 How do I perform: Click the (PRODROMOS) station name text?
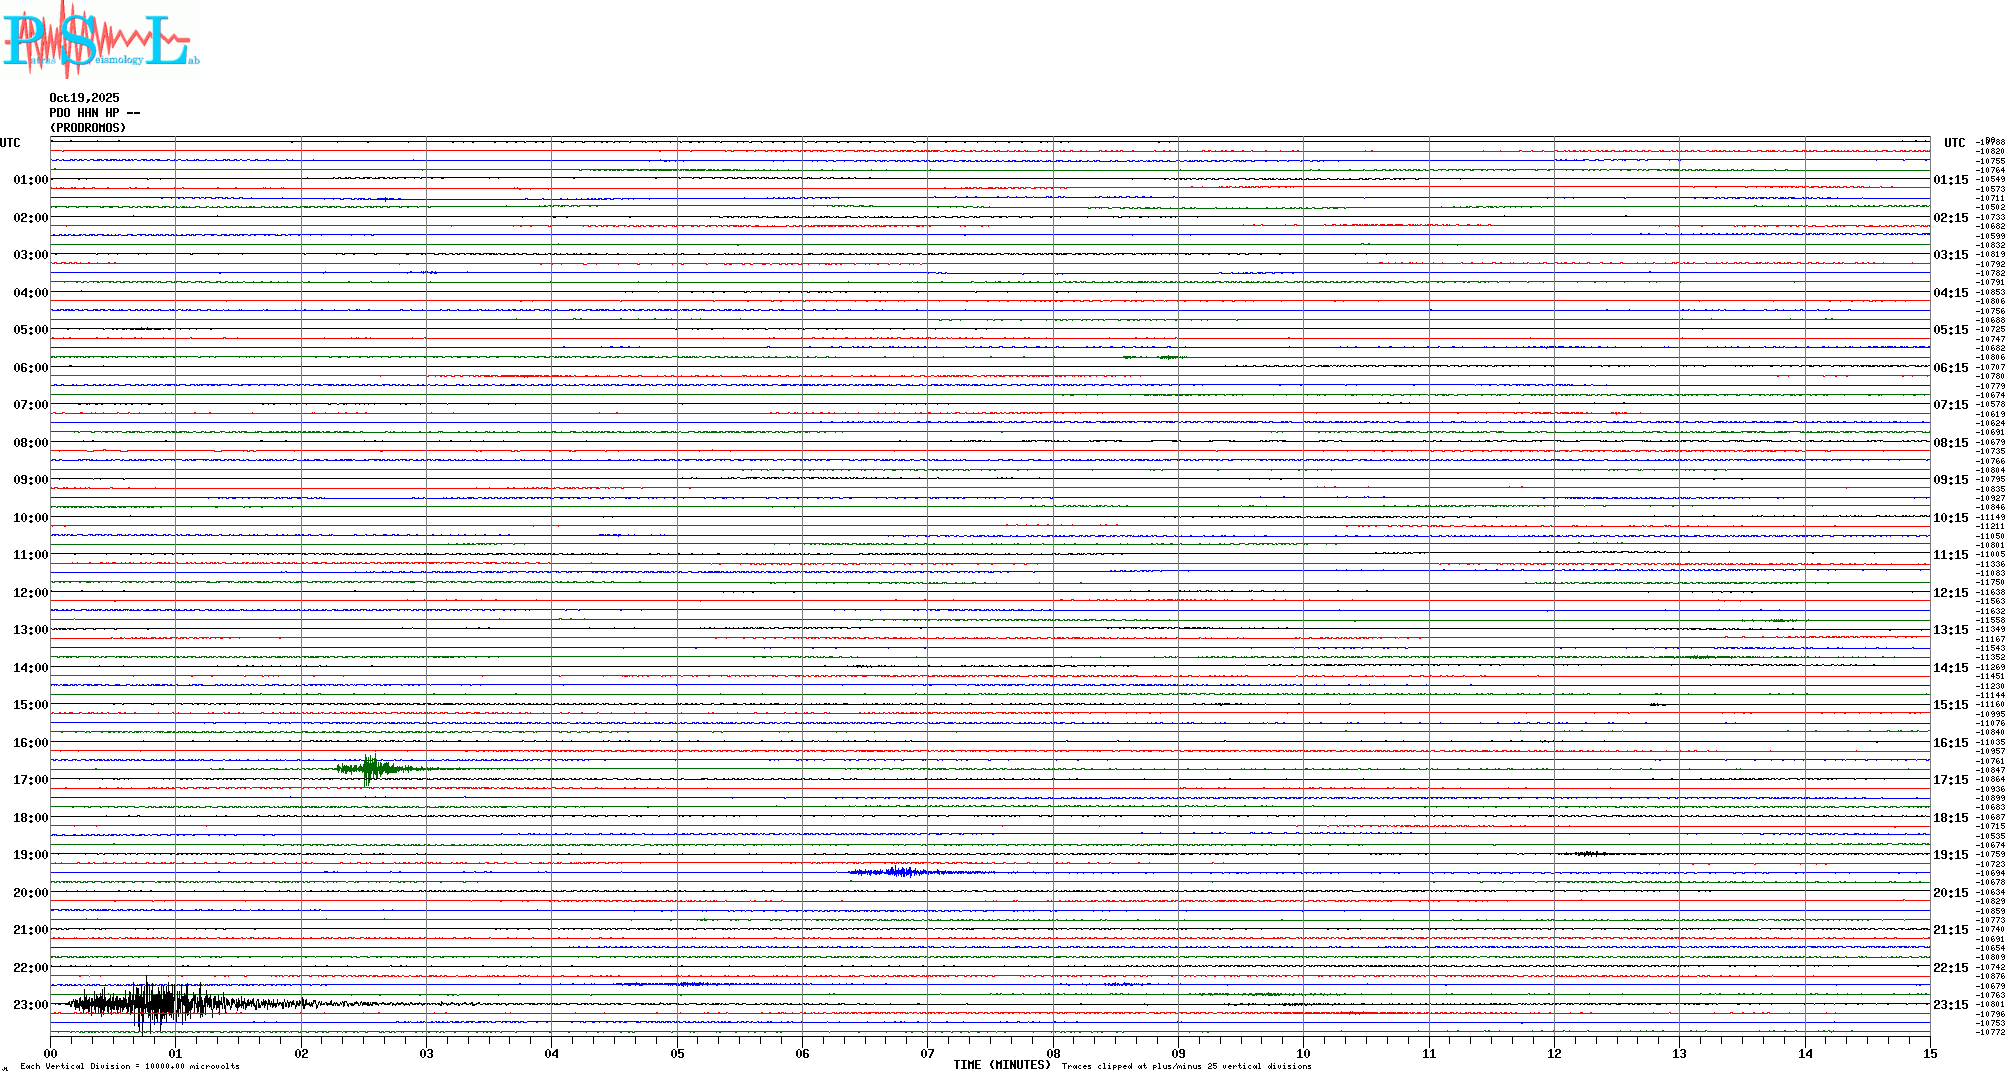88,128
